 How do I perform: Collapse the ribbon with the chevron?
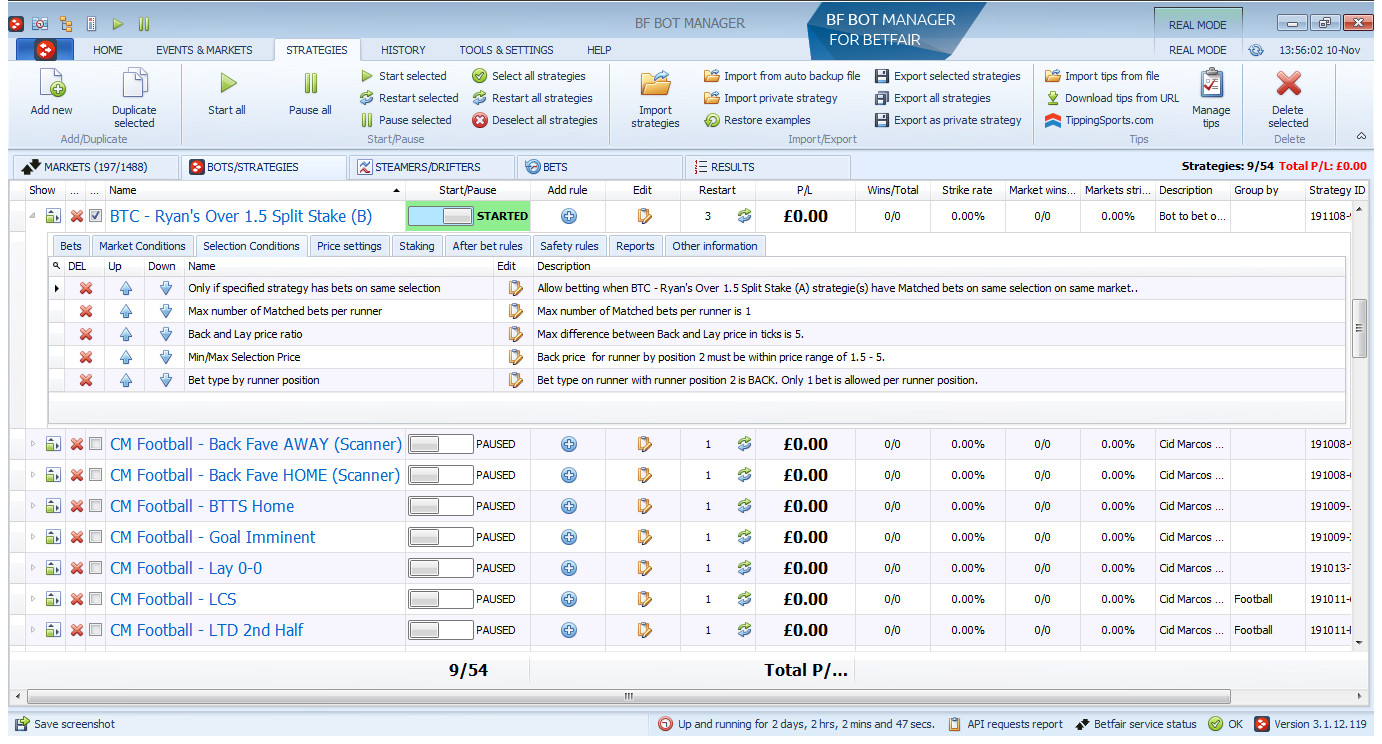[1361, 136]
